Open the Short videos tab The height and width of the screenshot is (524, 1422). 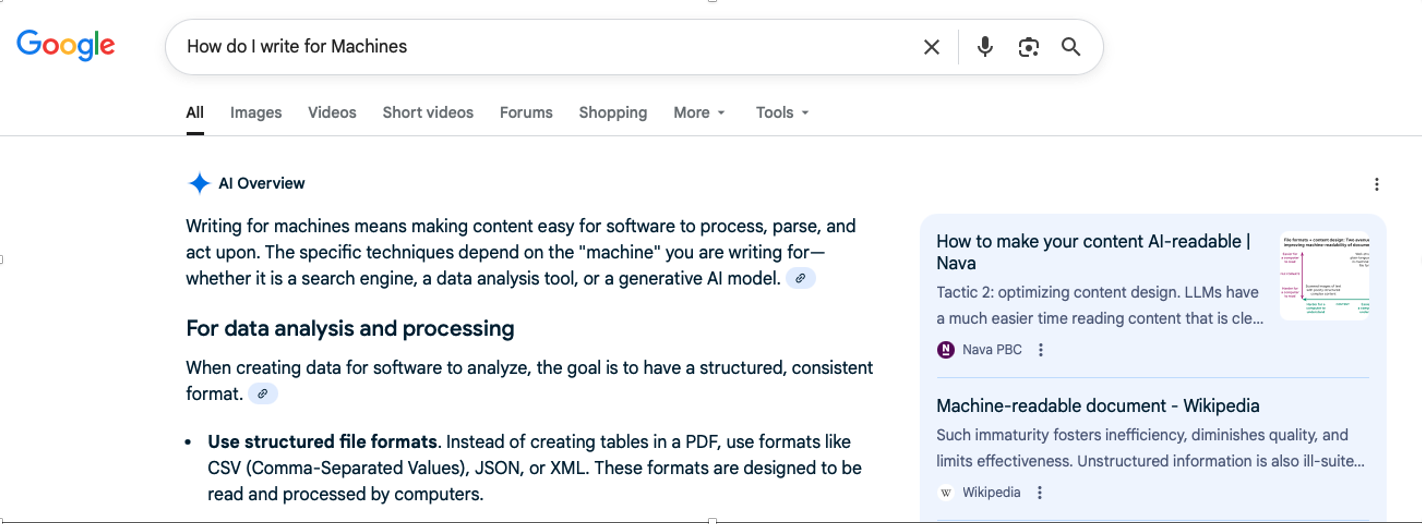tap(428, 113)
